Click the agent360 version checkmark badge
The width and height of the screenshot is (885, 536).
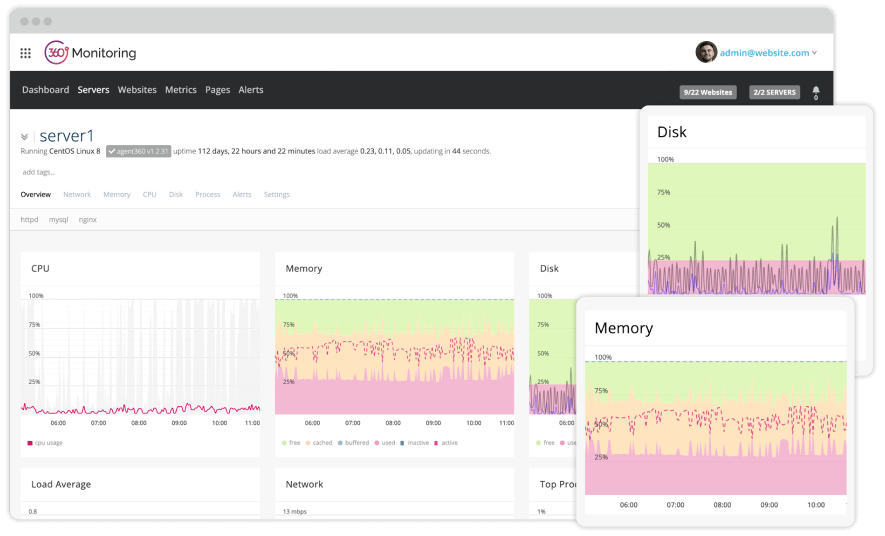tap(137, 151)
